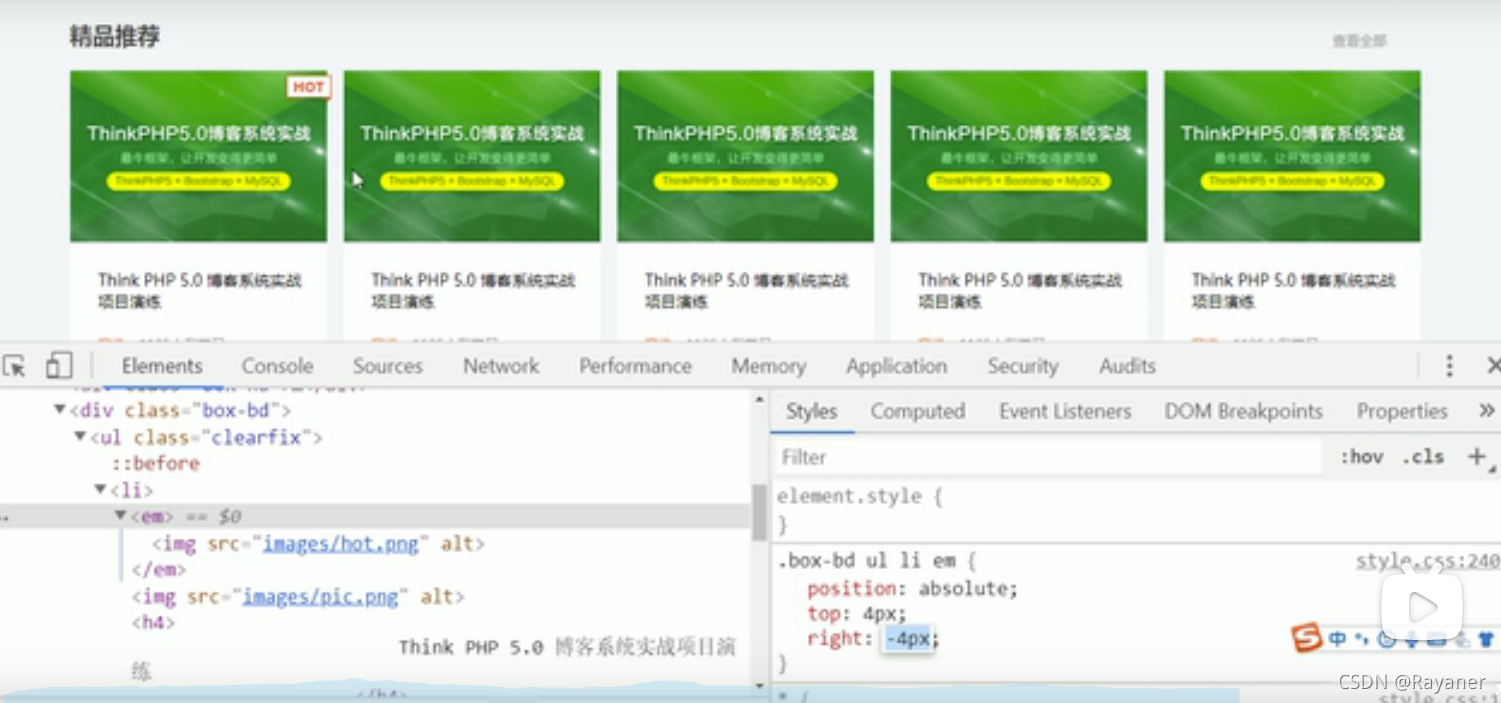
Task: Show more Styles panel tabs with the chevron
Action: pos(1486,411)
